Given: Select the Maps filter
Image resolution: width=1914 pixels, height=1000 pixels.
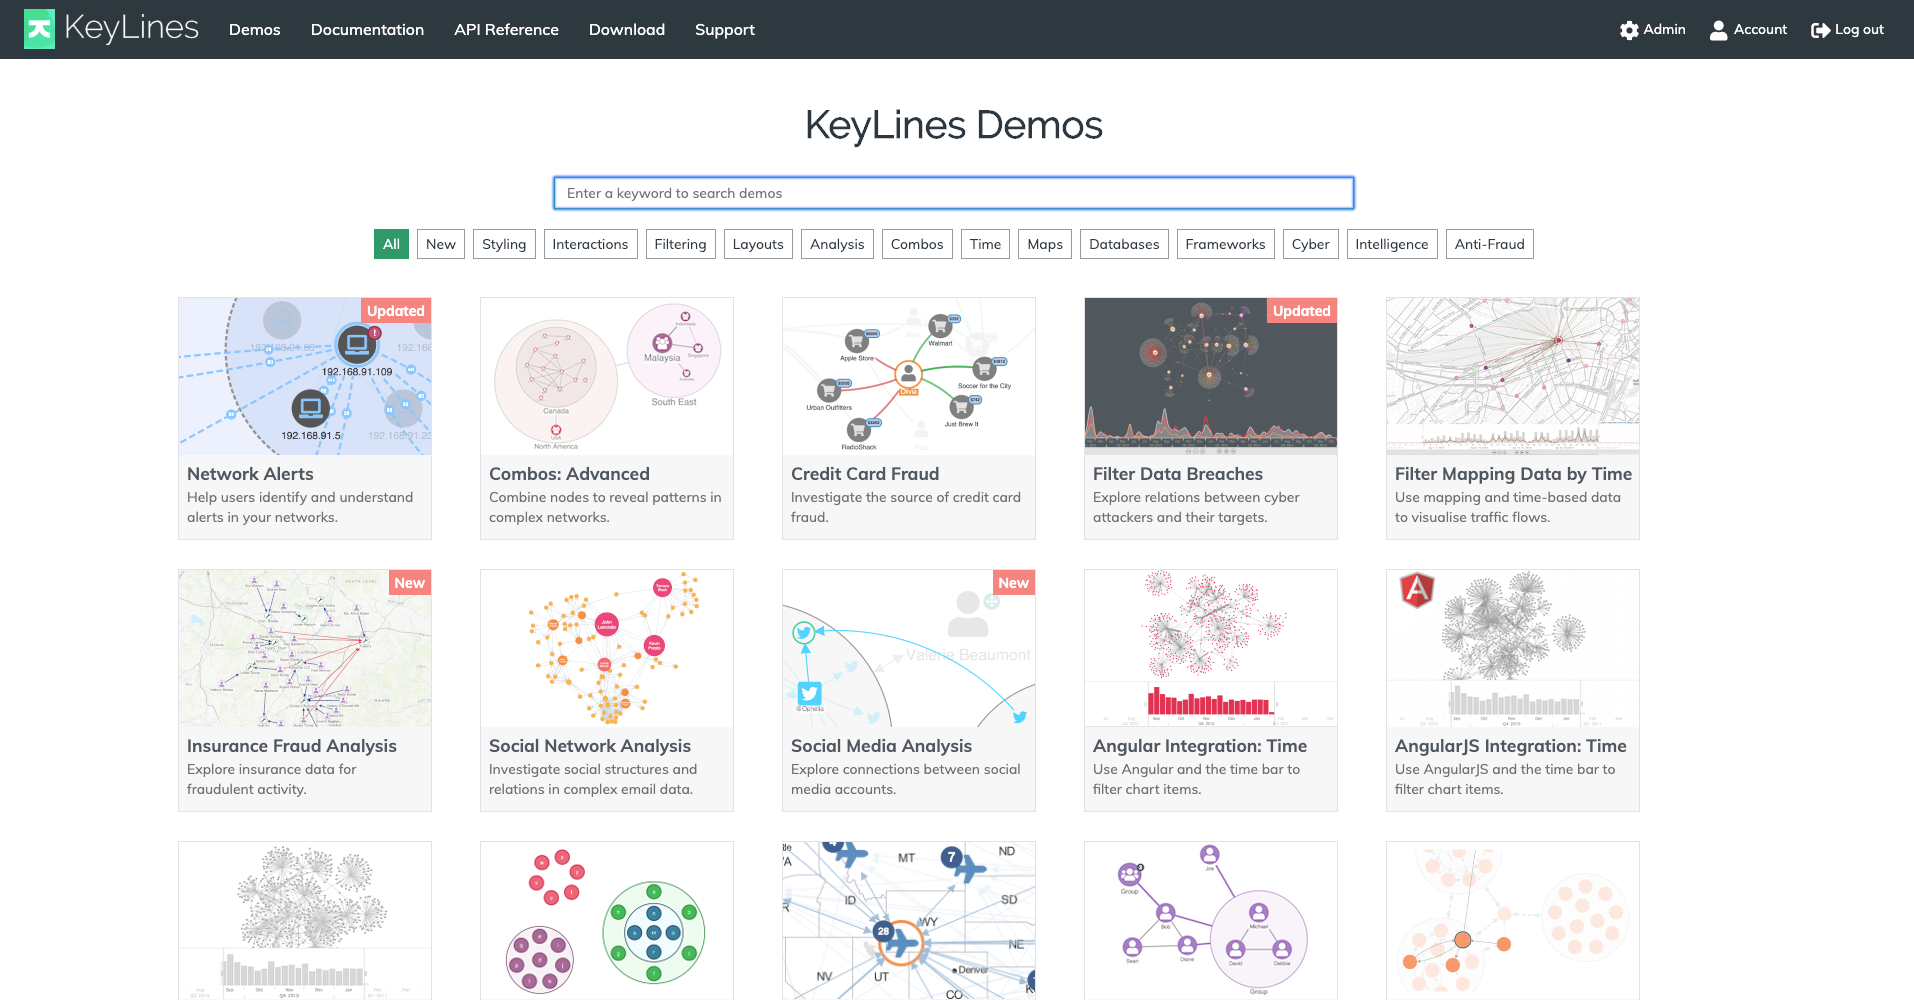Looking at the screenshot, I should click(x=1044, y=243).
